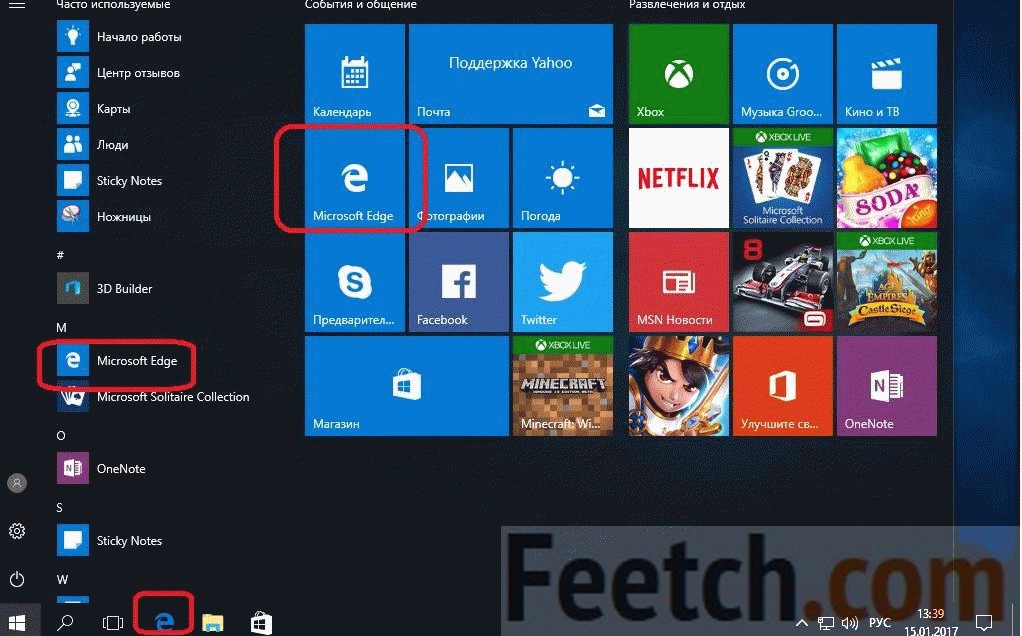This screenshot has width=1022, height=636.
Task: Open the Netflix tile
Action: tap(678, 179)
